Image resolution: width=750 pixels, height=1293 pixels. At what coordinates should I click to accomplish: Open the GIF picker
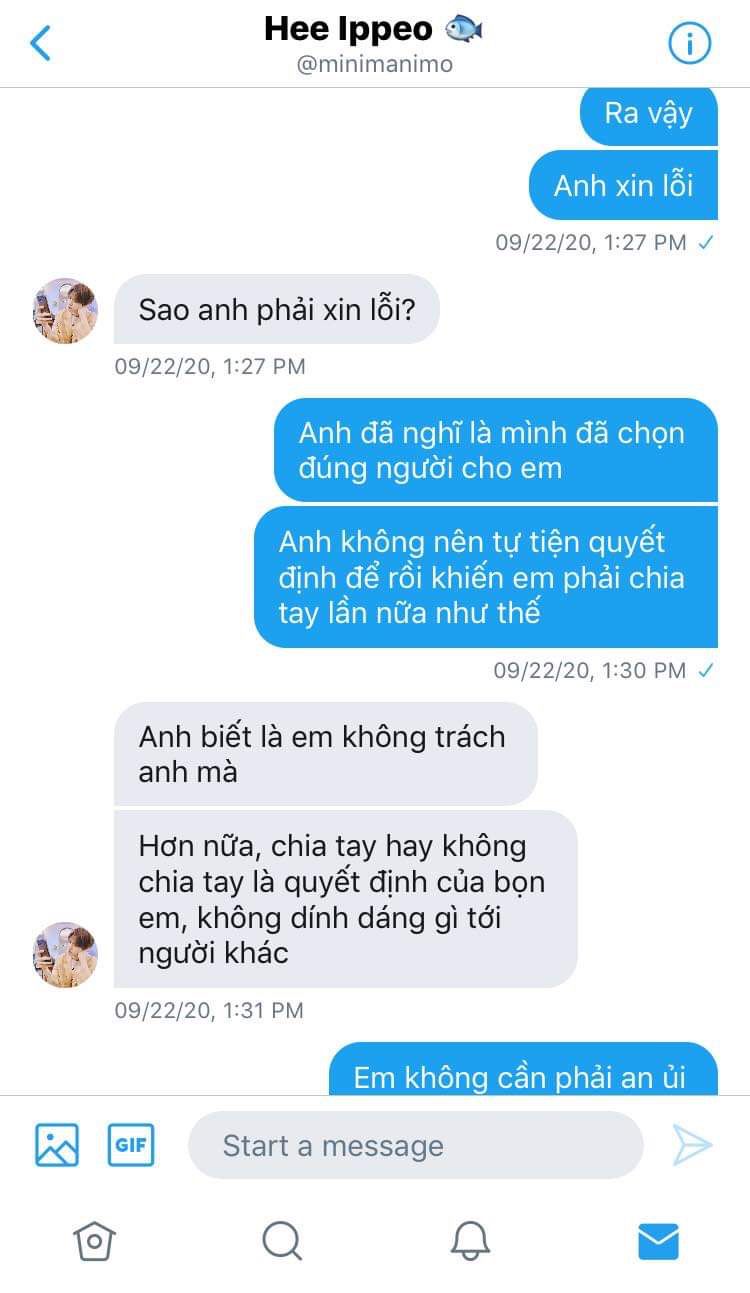pyautogui.click(x=131, y=1145)
